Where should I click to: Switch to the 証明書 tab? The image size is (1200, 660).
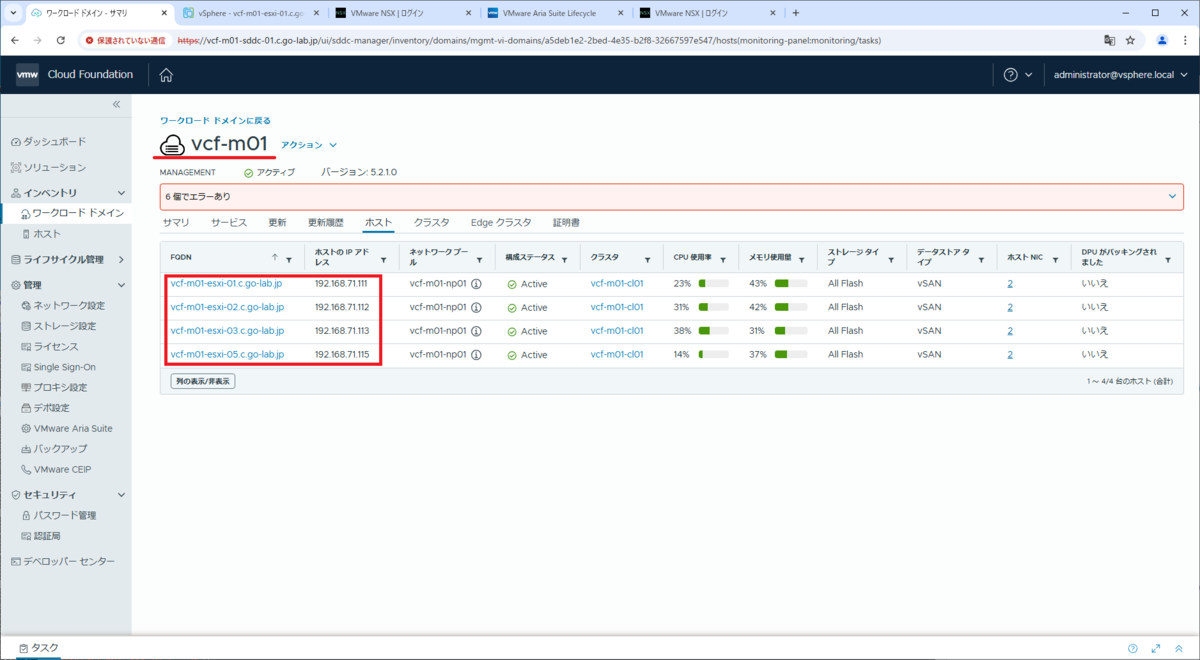[x=566, y=222]
